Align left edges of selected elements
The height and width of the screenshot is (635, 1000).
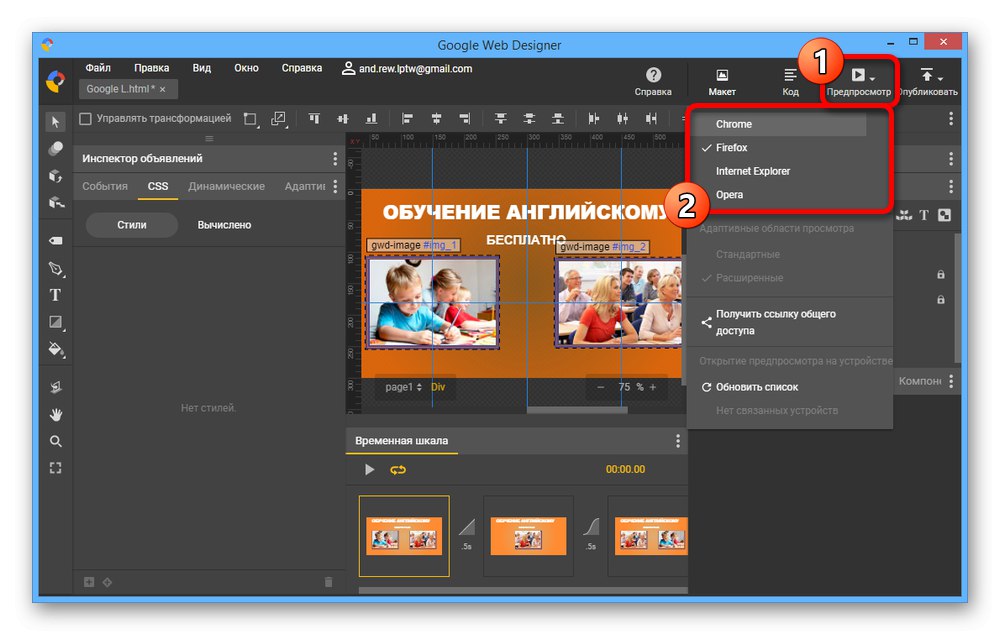[407, 119]
